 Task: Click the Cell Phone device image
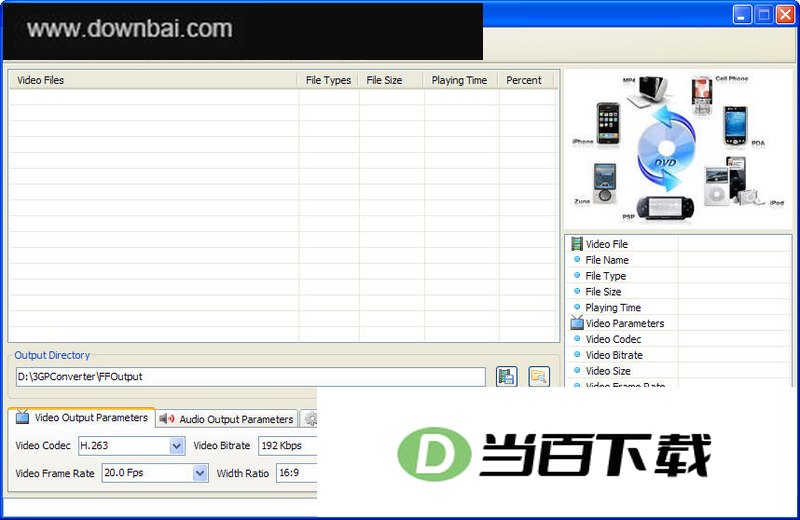coord(703,95)
